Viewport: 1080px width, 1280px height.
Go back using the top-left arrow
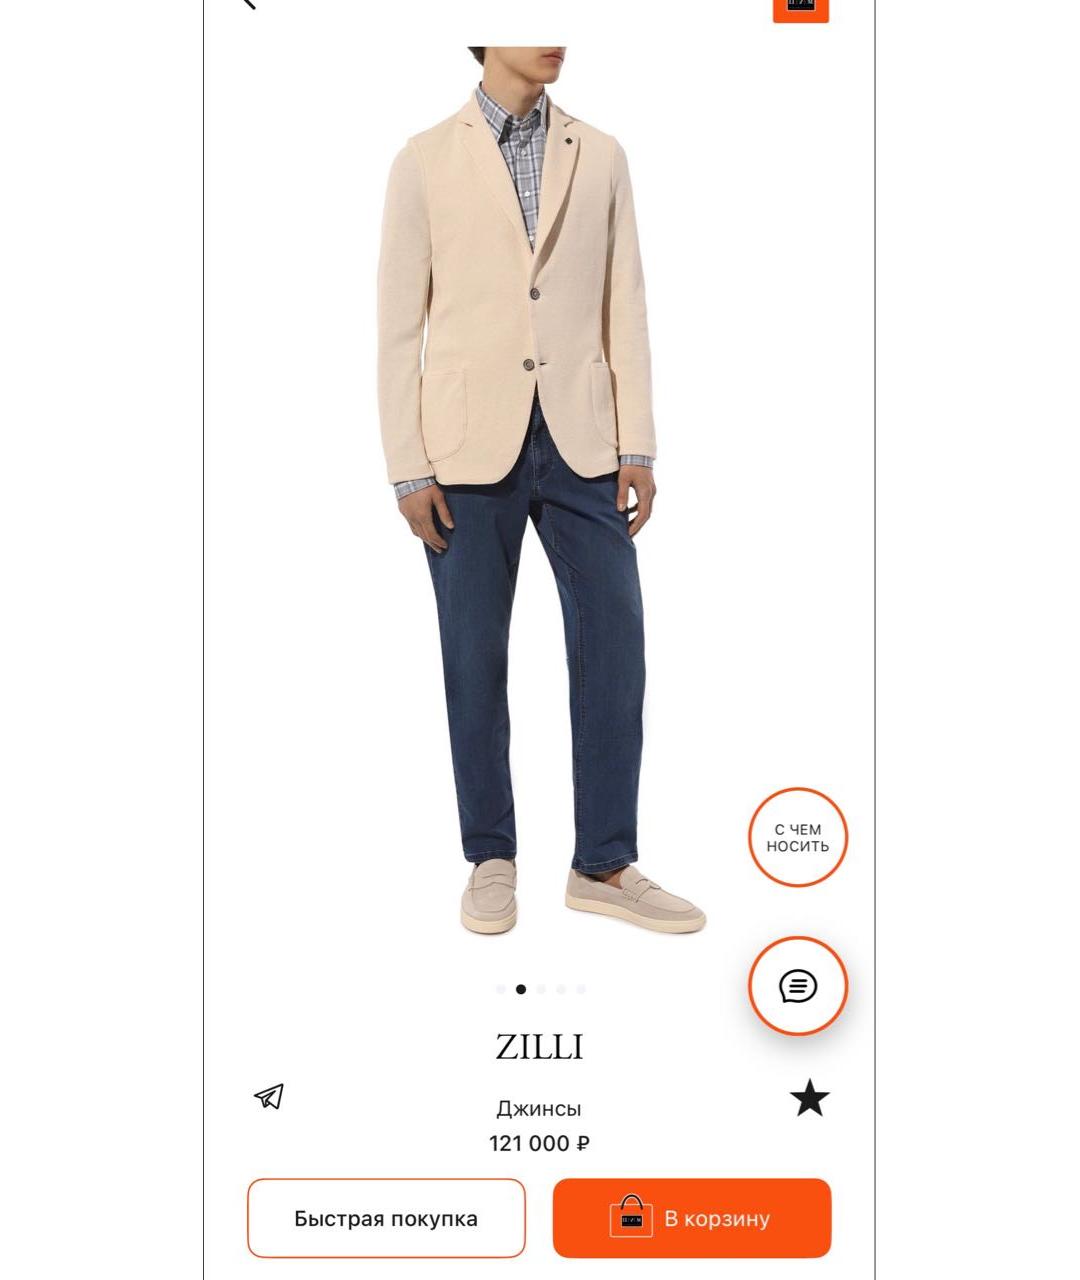[x=249, y=3]
